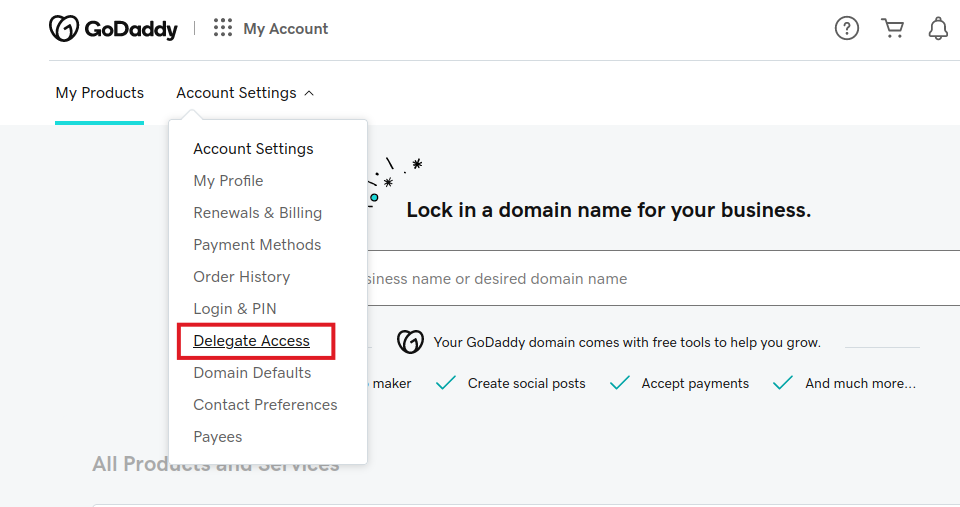Click the checkmark beside Create social posts
The width and height of the screenshot is (960, 507).
tap(446, 383)
